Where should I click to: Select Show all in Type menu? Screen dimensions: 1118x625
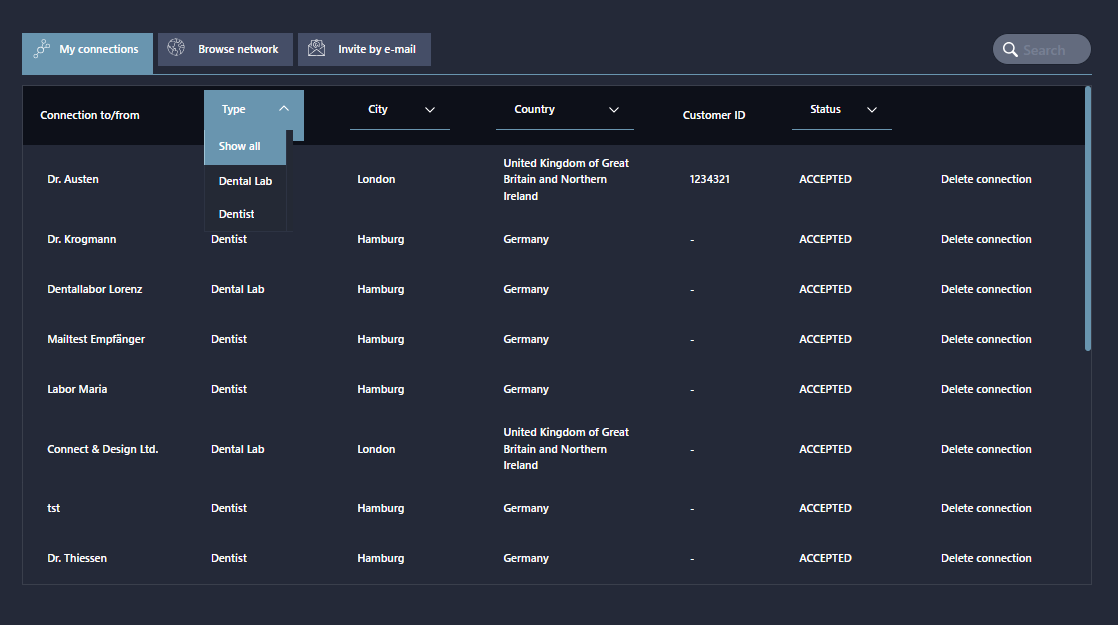click(x=240, y=146)
